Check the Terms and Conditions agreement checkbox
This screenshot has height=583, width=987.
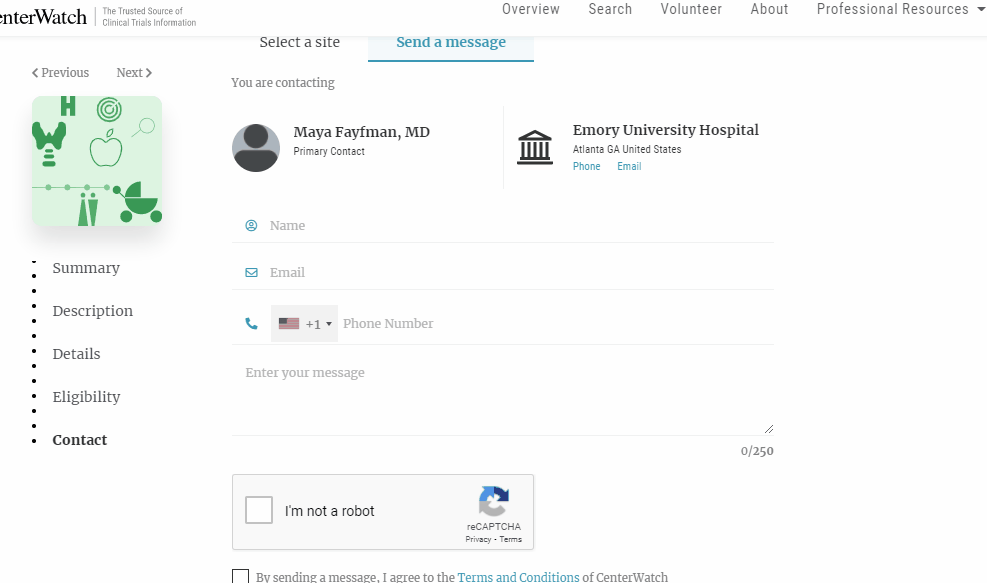tap(240, 576)
